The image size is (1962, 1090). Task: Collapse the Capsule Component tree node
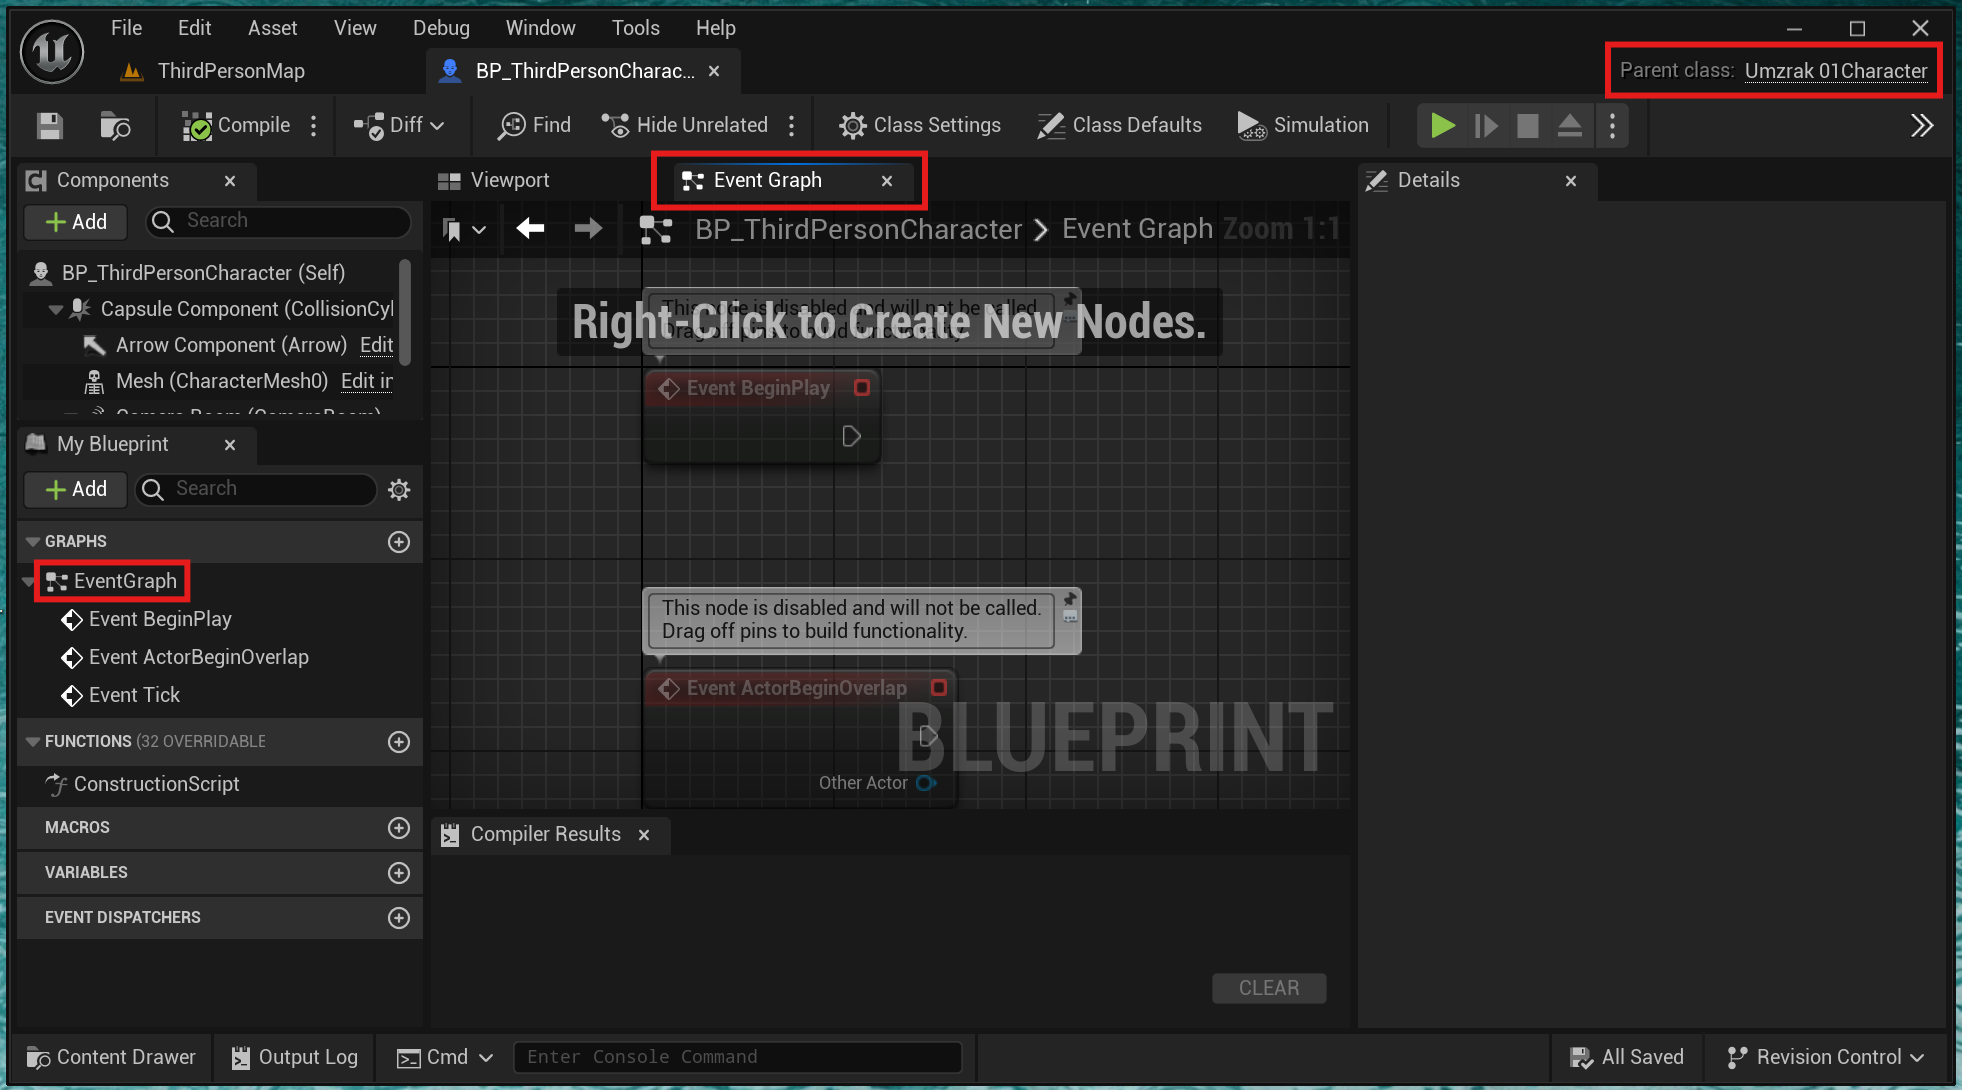point(56,310)
